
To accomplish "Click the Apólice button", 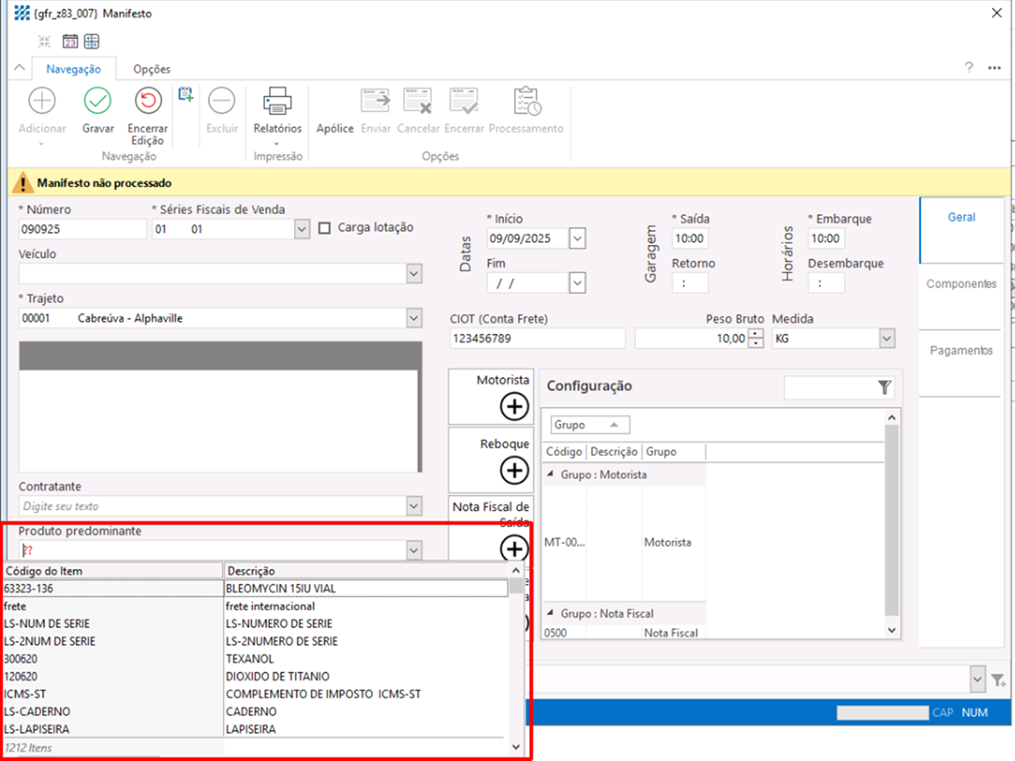I will [x=335, y=128].
